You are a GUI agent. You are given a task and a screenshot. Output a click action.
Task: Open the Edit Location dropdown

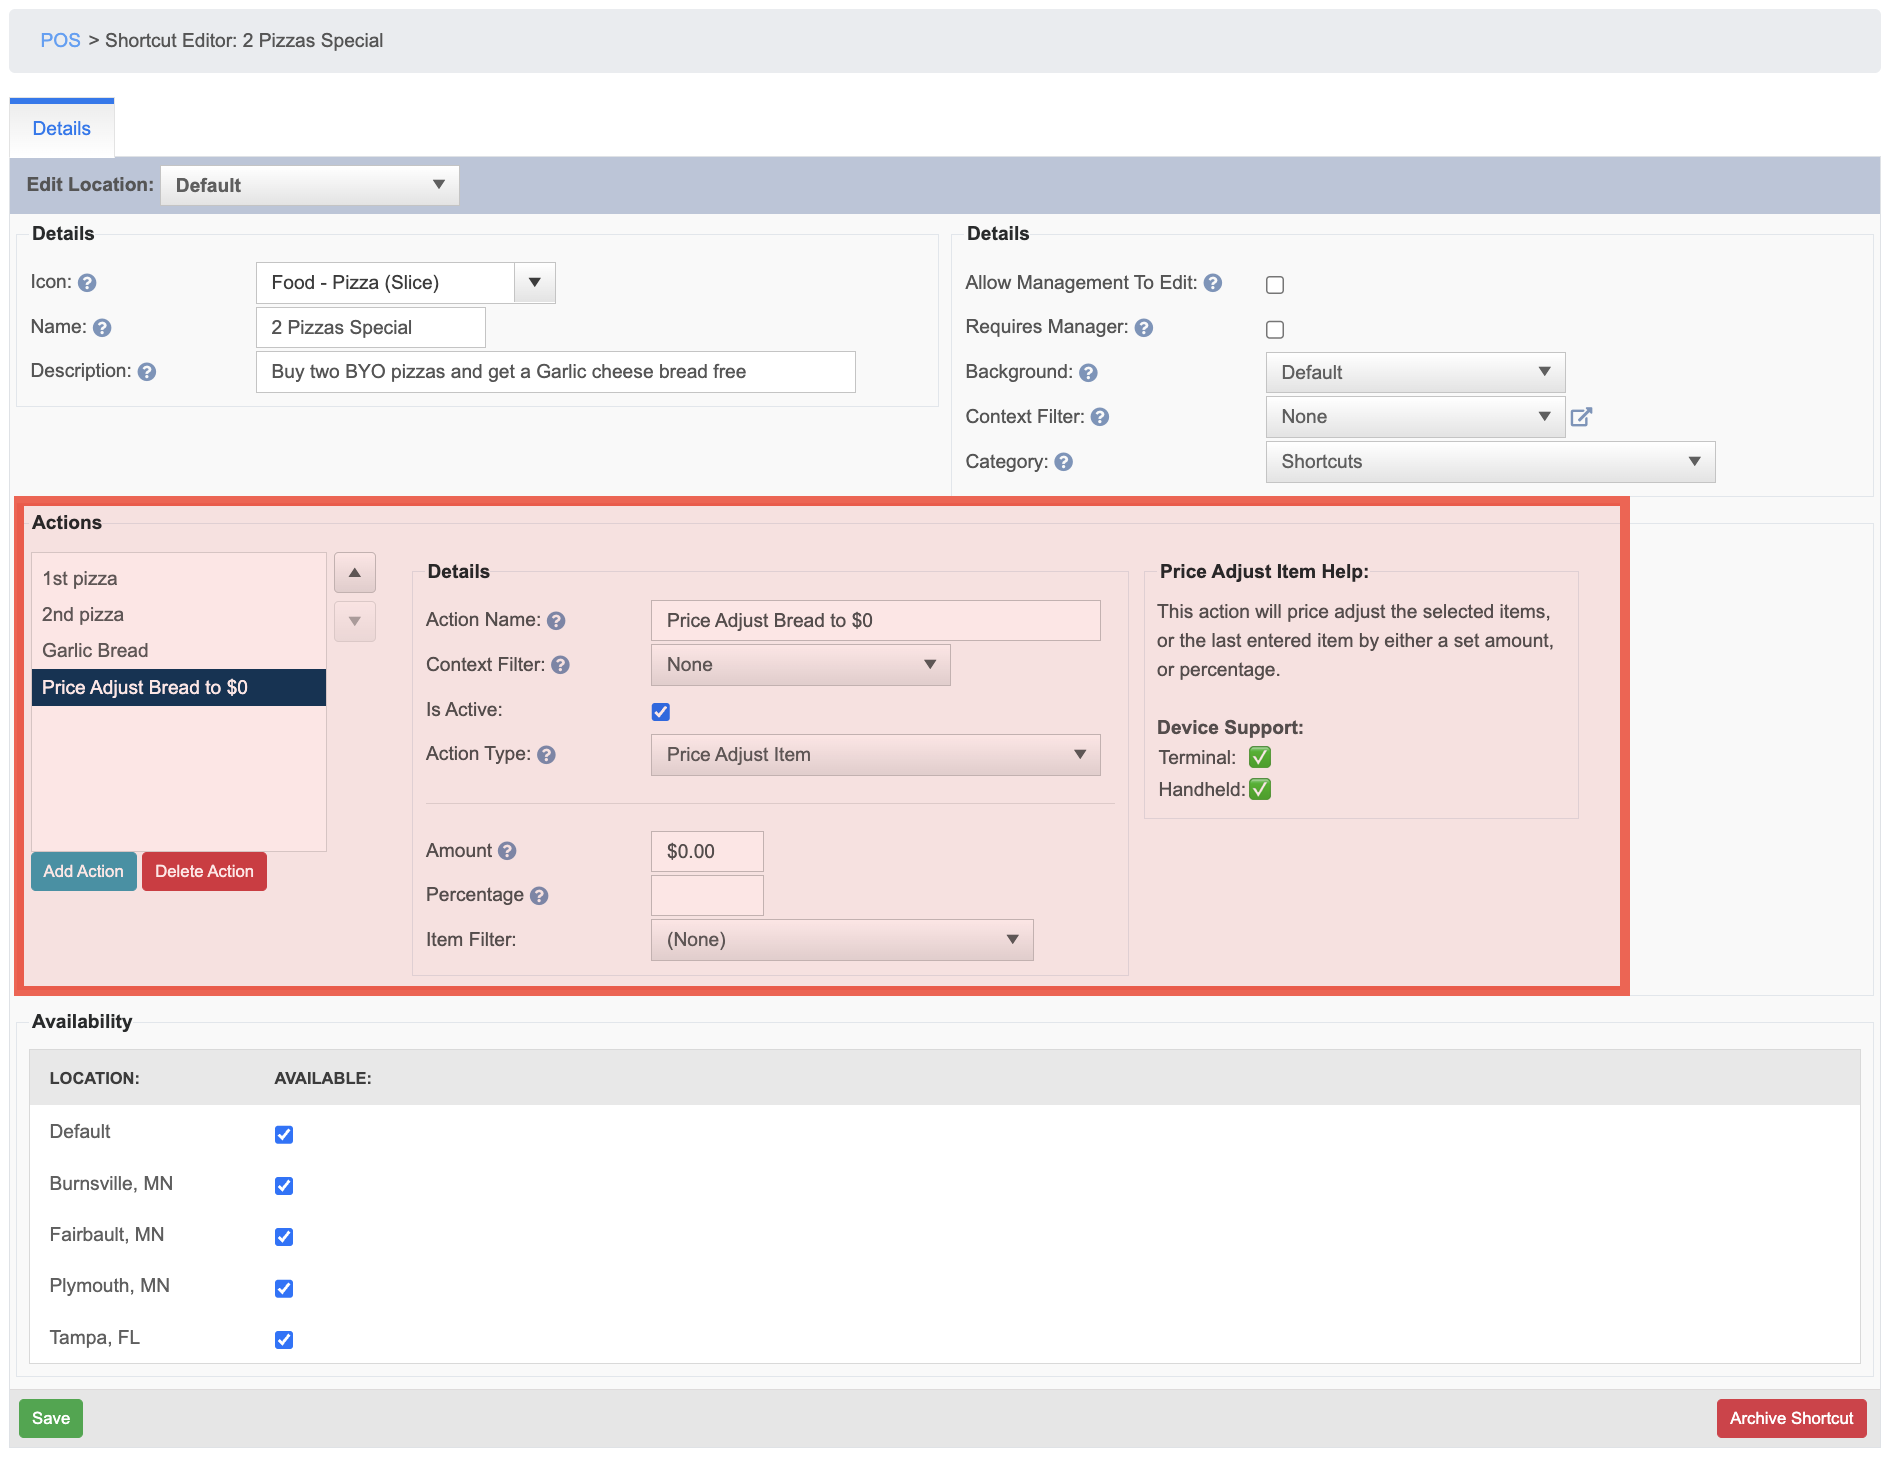pos(310,186)
